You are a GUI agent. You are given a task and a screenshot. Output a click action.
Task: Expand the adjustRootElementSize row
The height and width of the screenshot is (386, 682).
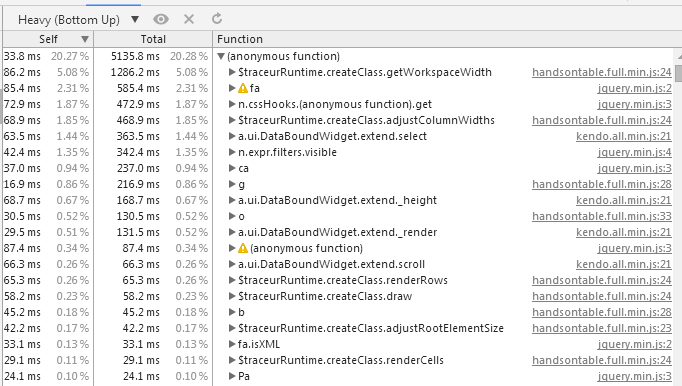(x=232, y=329)
